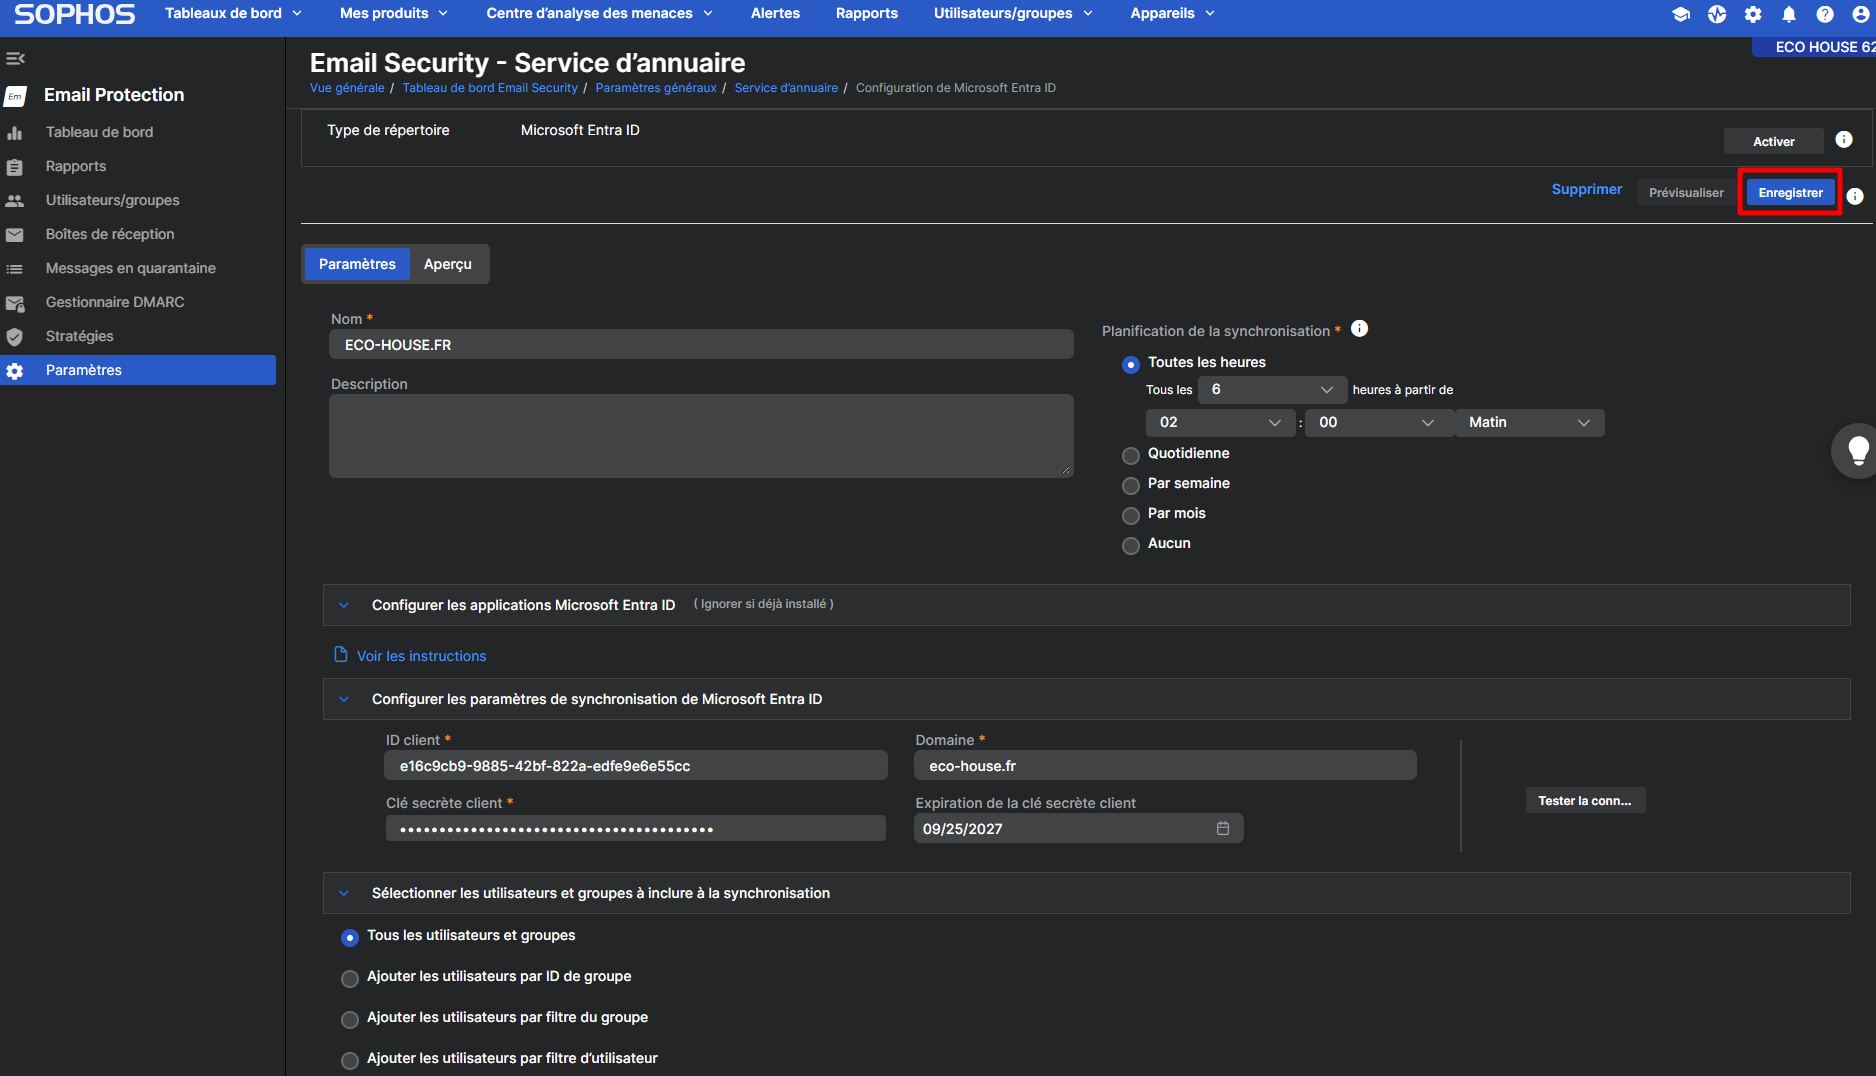Screen dimensions: 1876x1076
Task: Open the Tableaux de bord menu
Action: (x=233, y=13)
